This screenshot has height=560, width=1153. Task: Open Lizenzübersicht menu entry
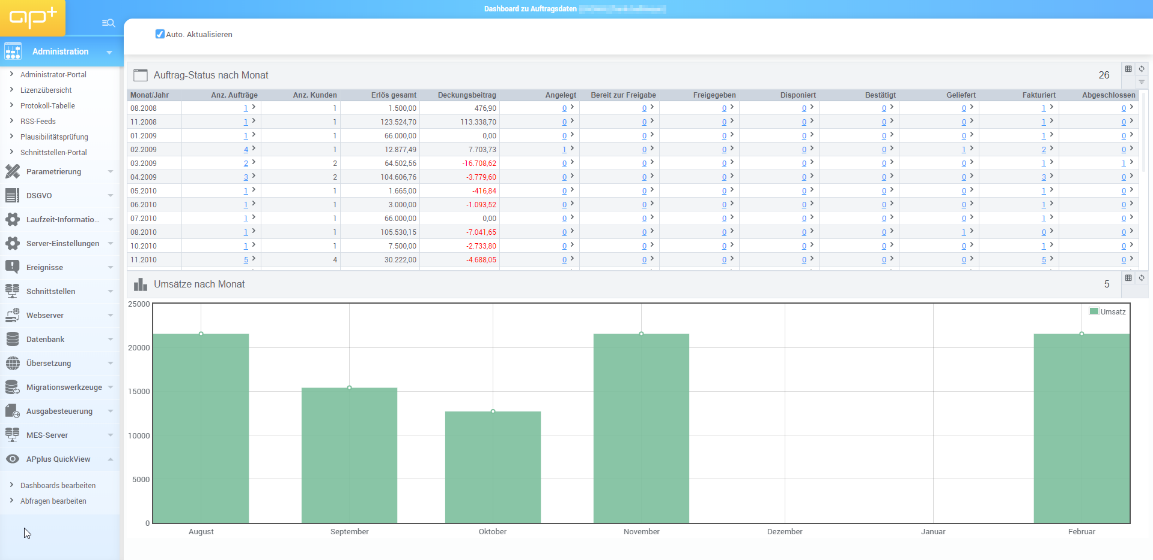pyautogui.click(x=46, y=90)
